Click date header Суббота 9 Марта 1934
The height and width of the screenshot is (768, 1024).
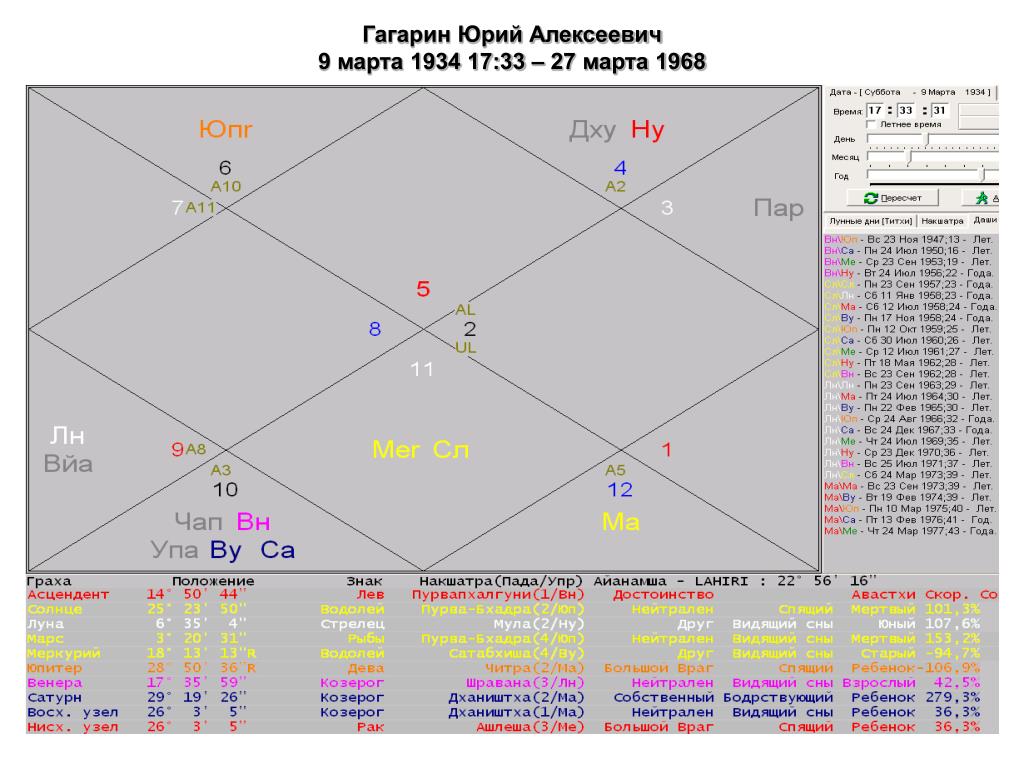(x=910, y=92)
